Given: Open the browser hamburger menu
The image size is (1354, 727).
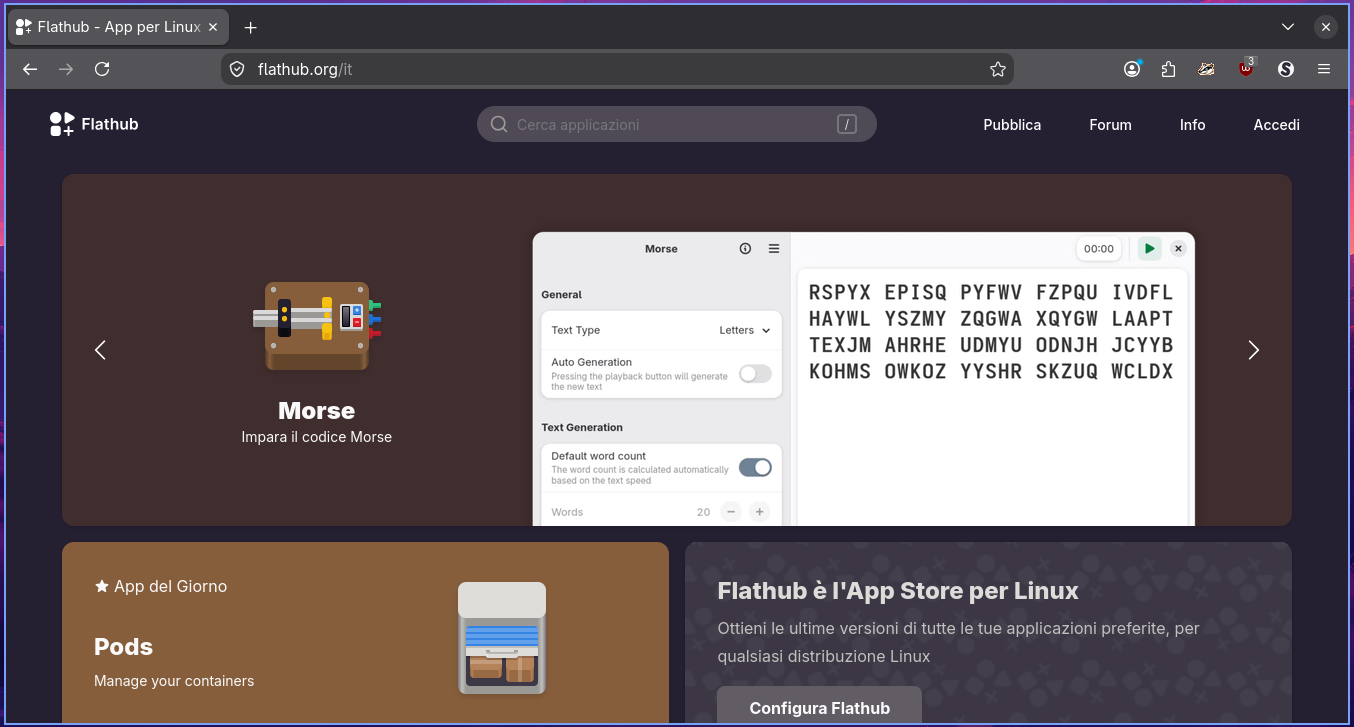Looking at the screenshot, I should (1324, 69).
